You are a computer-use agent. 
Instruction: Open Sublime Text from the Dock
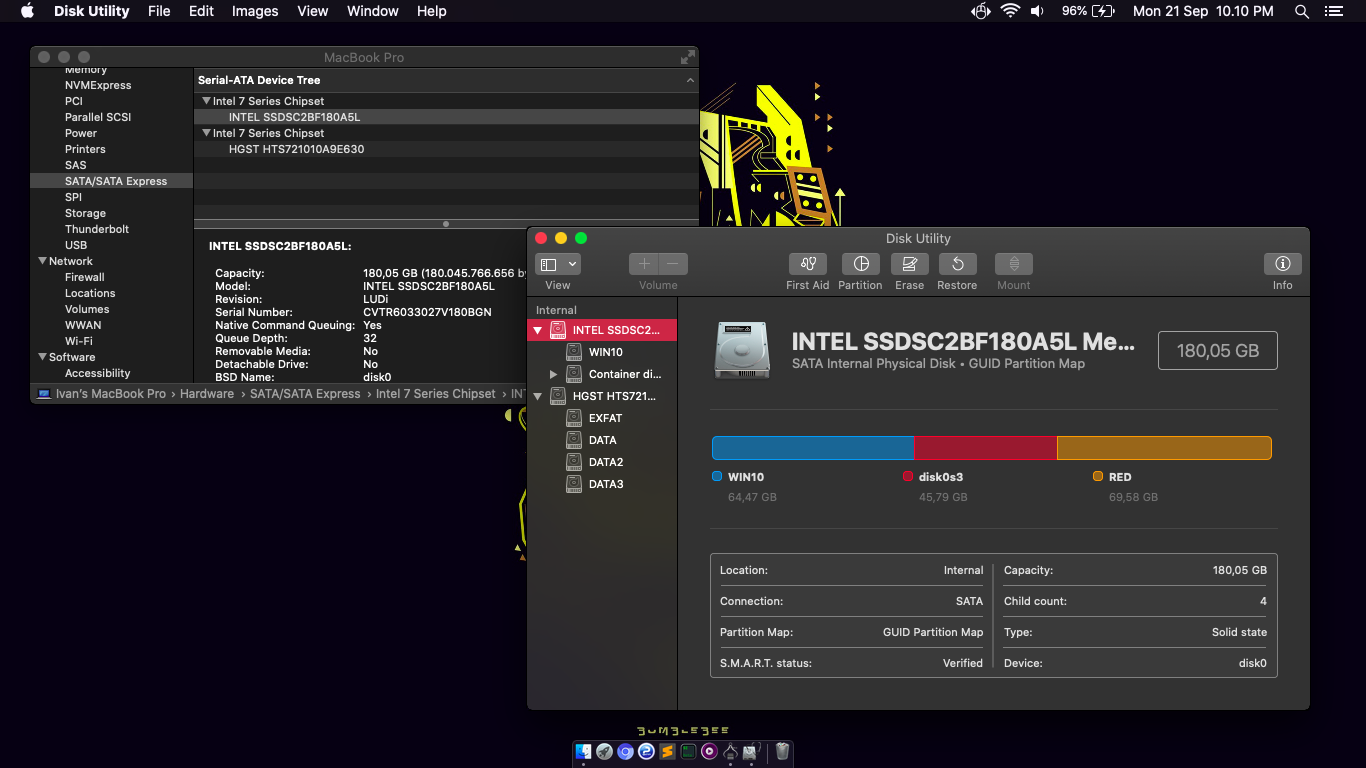point(668,751)
